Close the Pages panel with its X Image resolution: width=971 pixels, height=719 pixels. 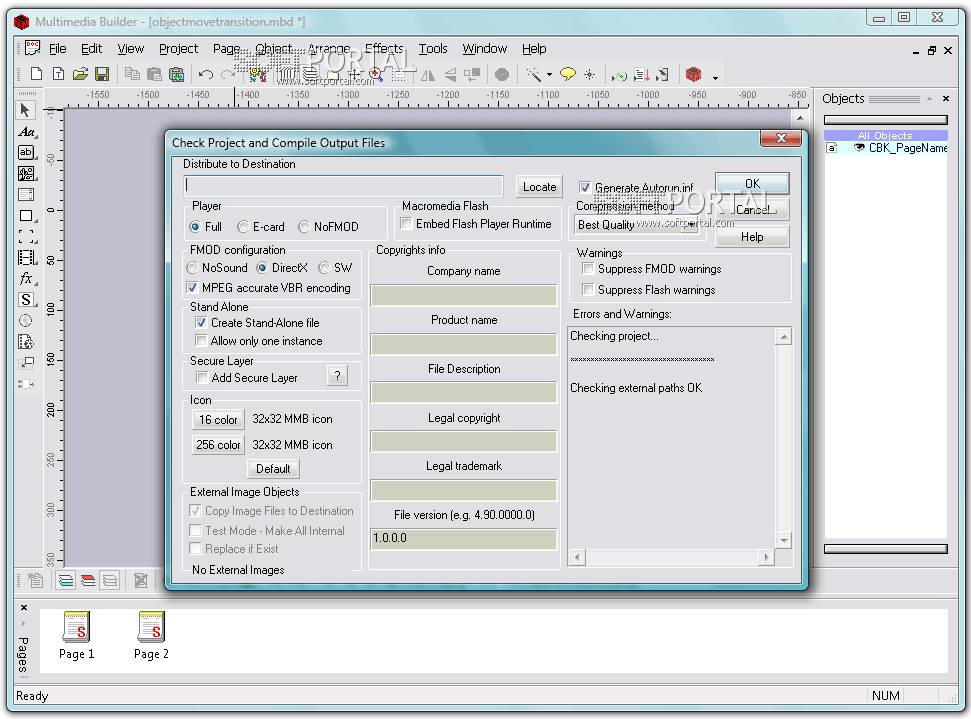(x=24, y=607)
